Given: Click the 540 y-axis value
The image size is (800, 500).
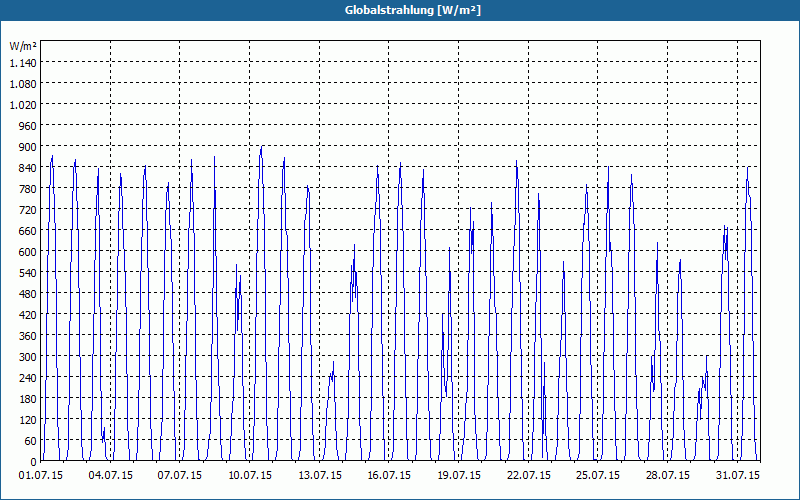Looking at the screenshot, I should point(28,273).
